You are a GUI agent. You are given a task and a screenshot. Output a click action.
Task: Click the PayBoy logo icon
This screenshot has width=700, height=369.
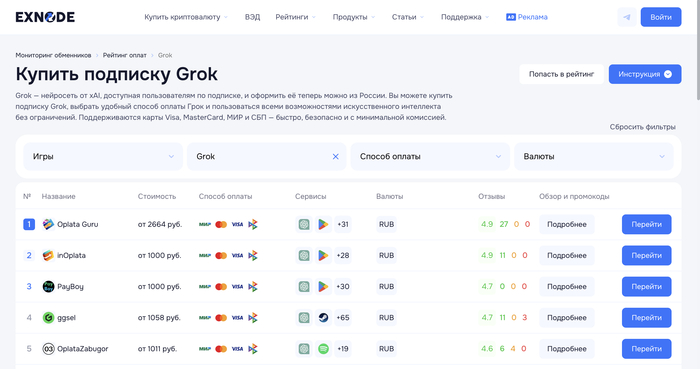(48, 286)
